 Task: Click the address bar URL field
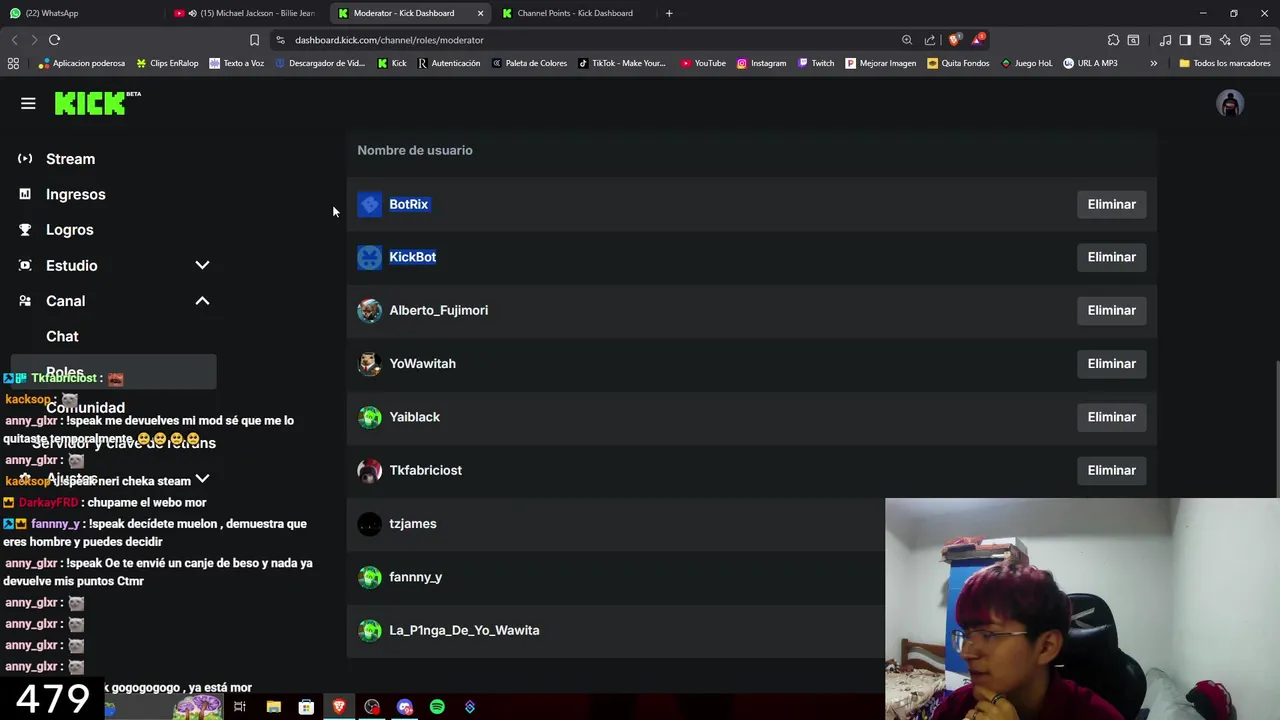coord(590,40)
